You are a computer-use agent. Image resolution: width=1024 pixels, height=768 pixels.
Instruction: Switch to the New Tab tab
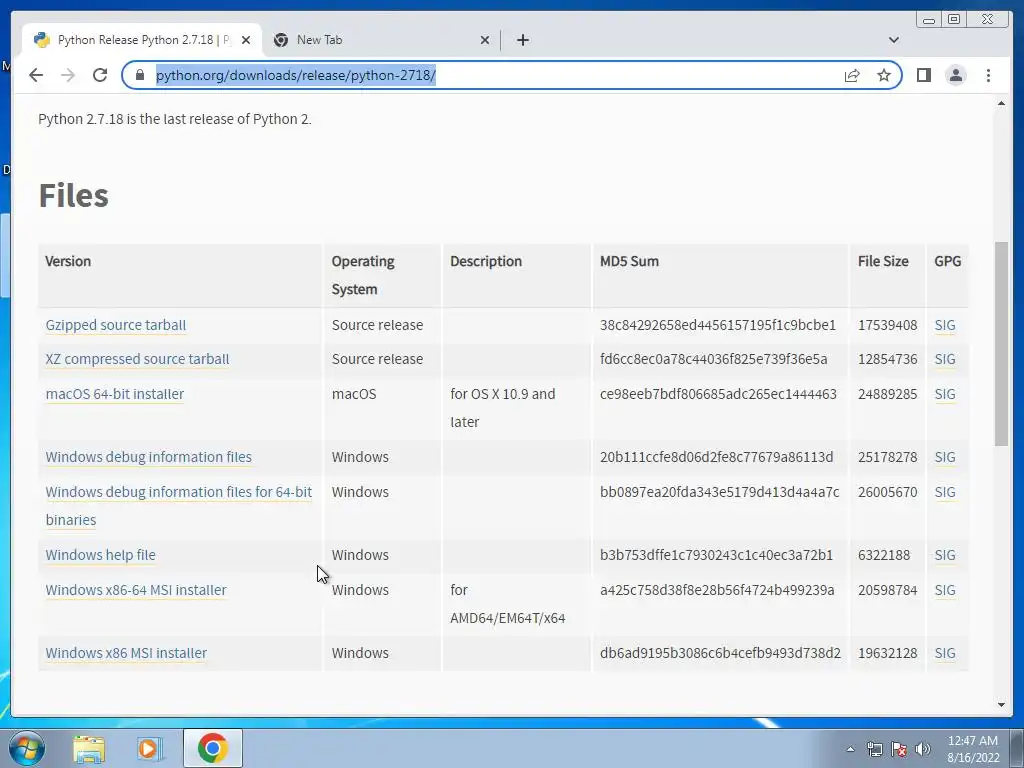coord(381,40)
